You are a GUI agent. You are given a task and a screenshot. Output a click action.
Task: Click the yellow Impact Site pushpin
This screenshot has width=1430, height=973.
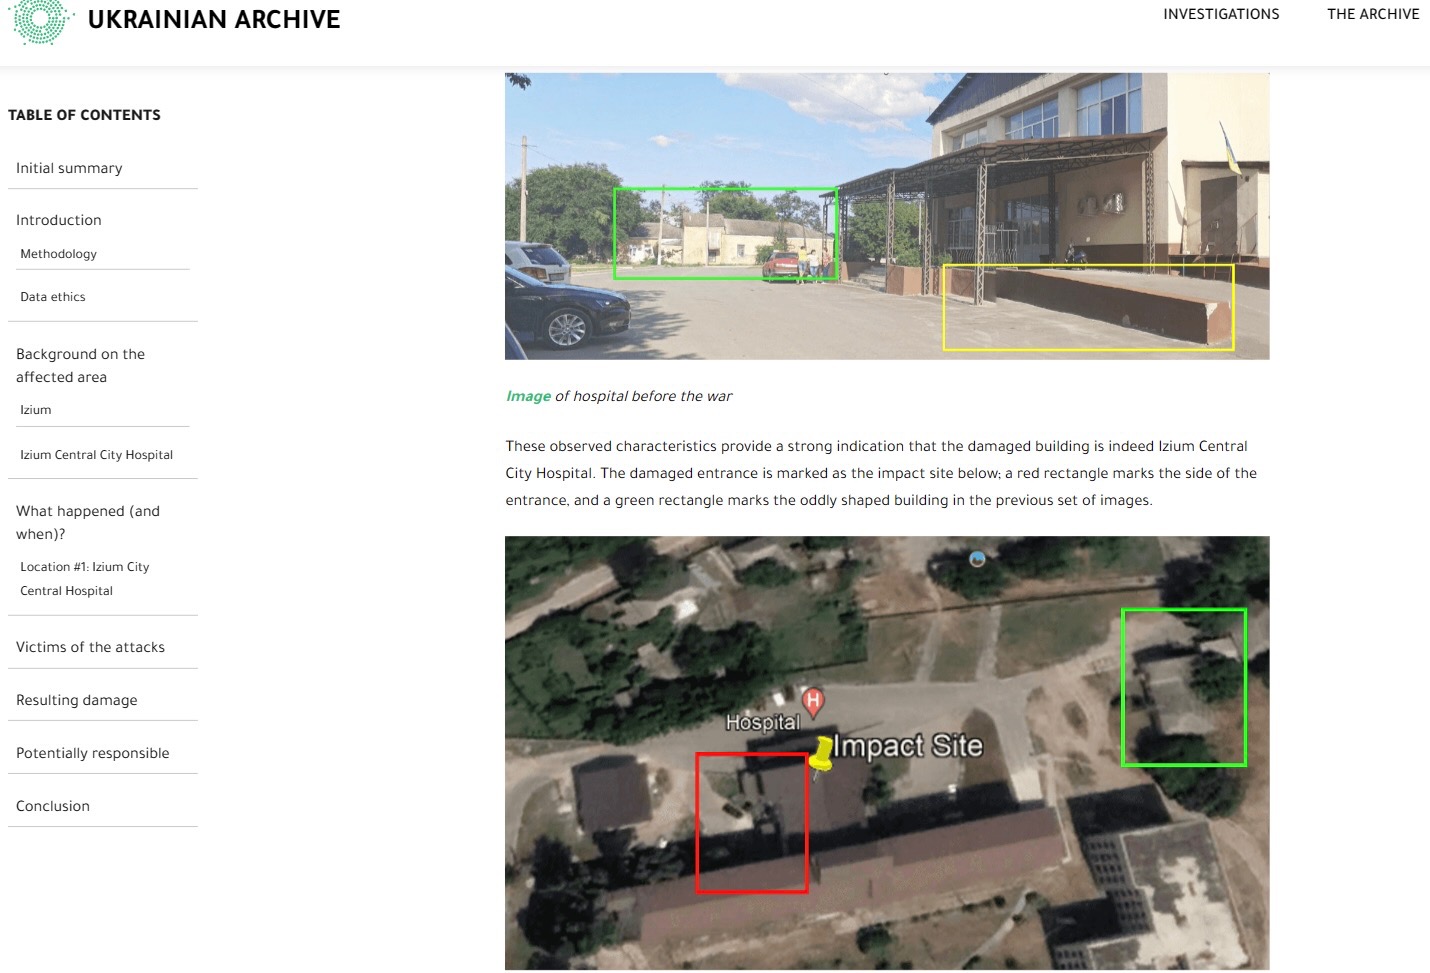821,755
